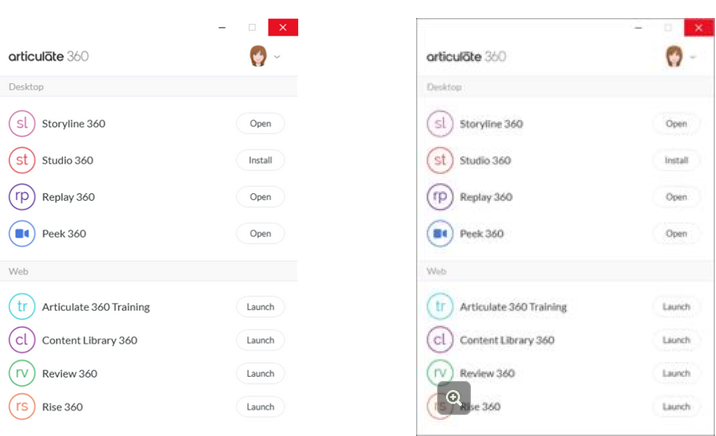Launch Rise 360 in the left window
The image size is (716, 436).
pos(260,406)
